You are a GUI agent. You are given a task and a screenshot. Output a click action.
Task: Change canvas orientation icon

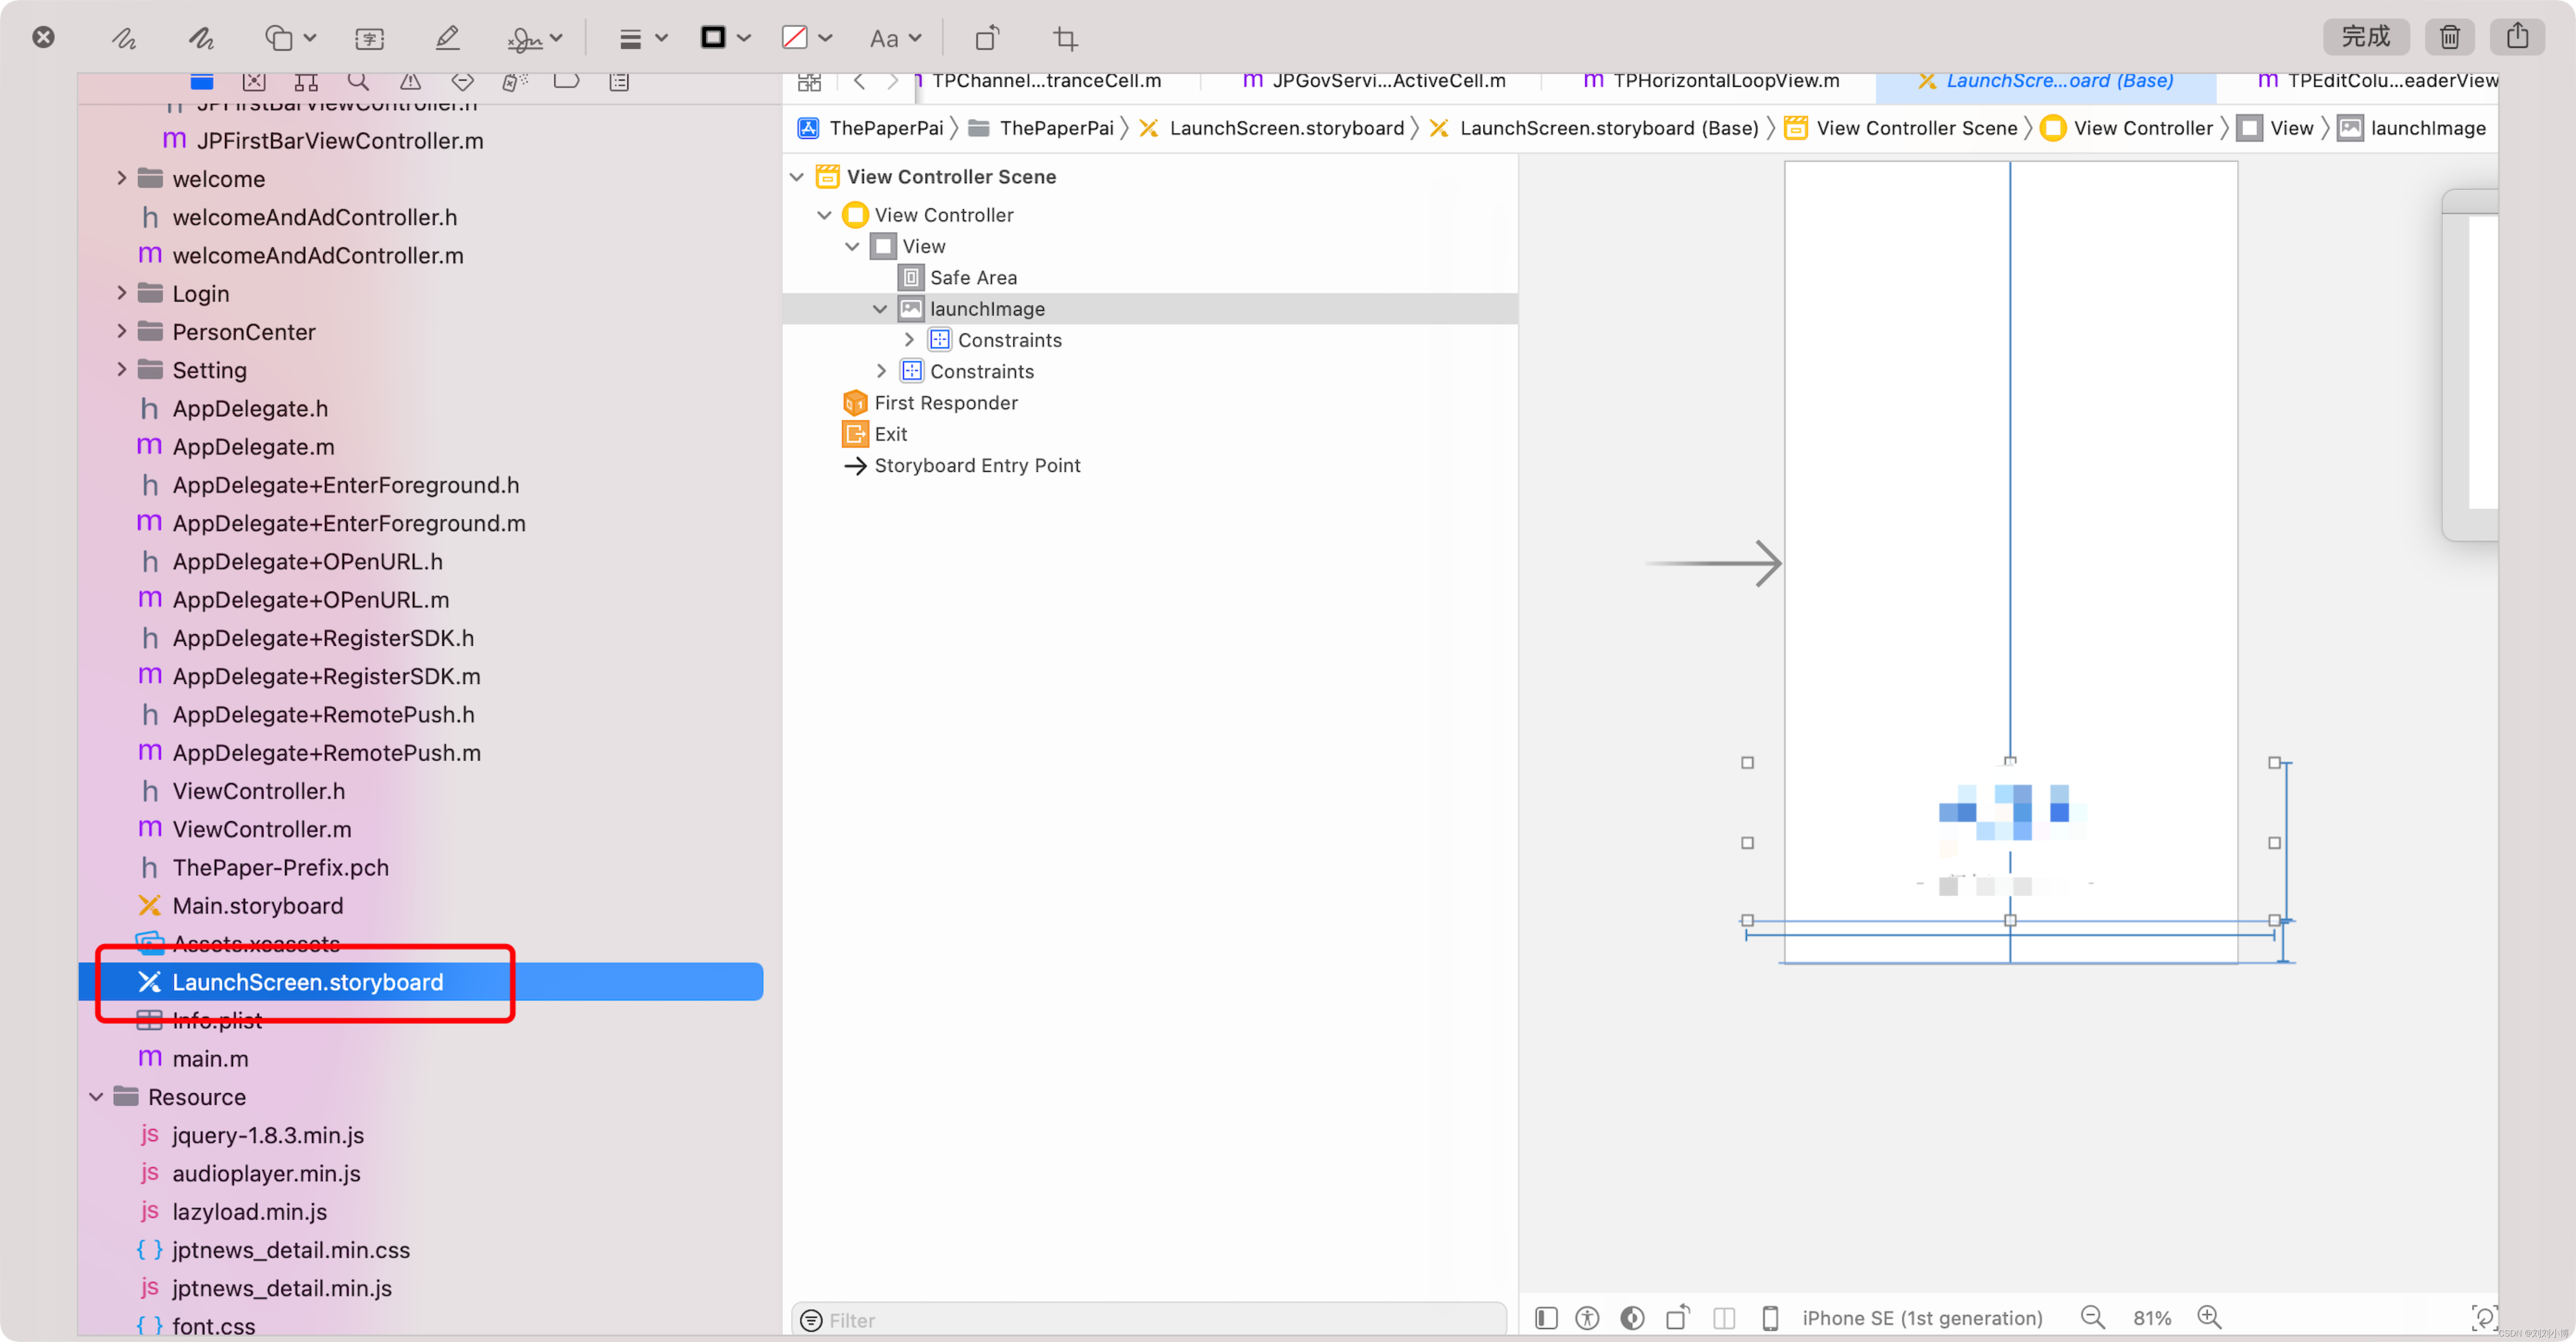click(1678, 1318)
